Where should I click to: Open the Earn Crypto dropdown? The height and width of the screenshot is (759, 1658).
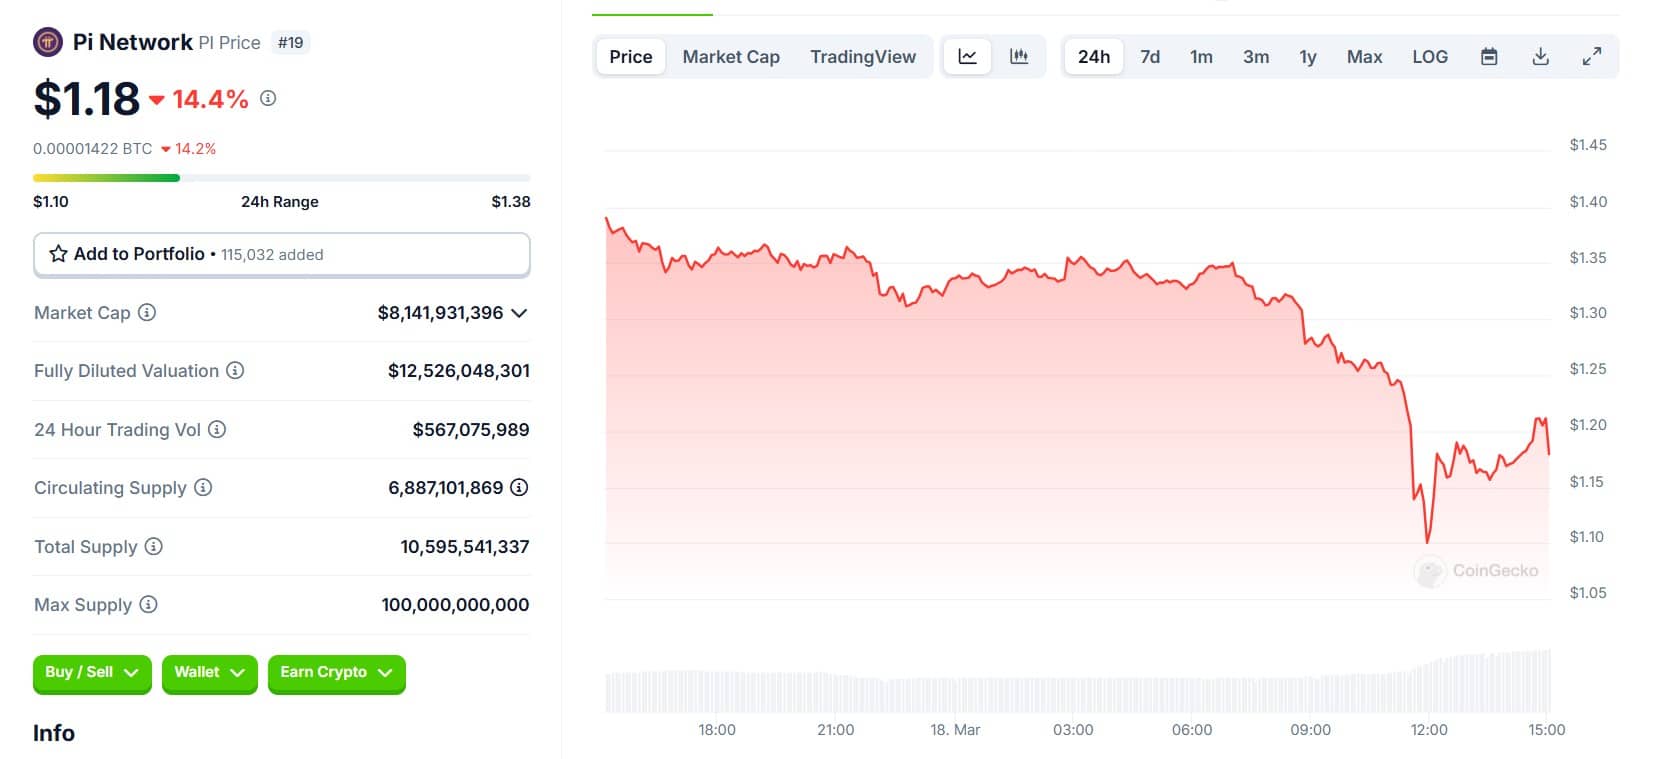click(x=336, y=673)
